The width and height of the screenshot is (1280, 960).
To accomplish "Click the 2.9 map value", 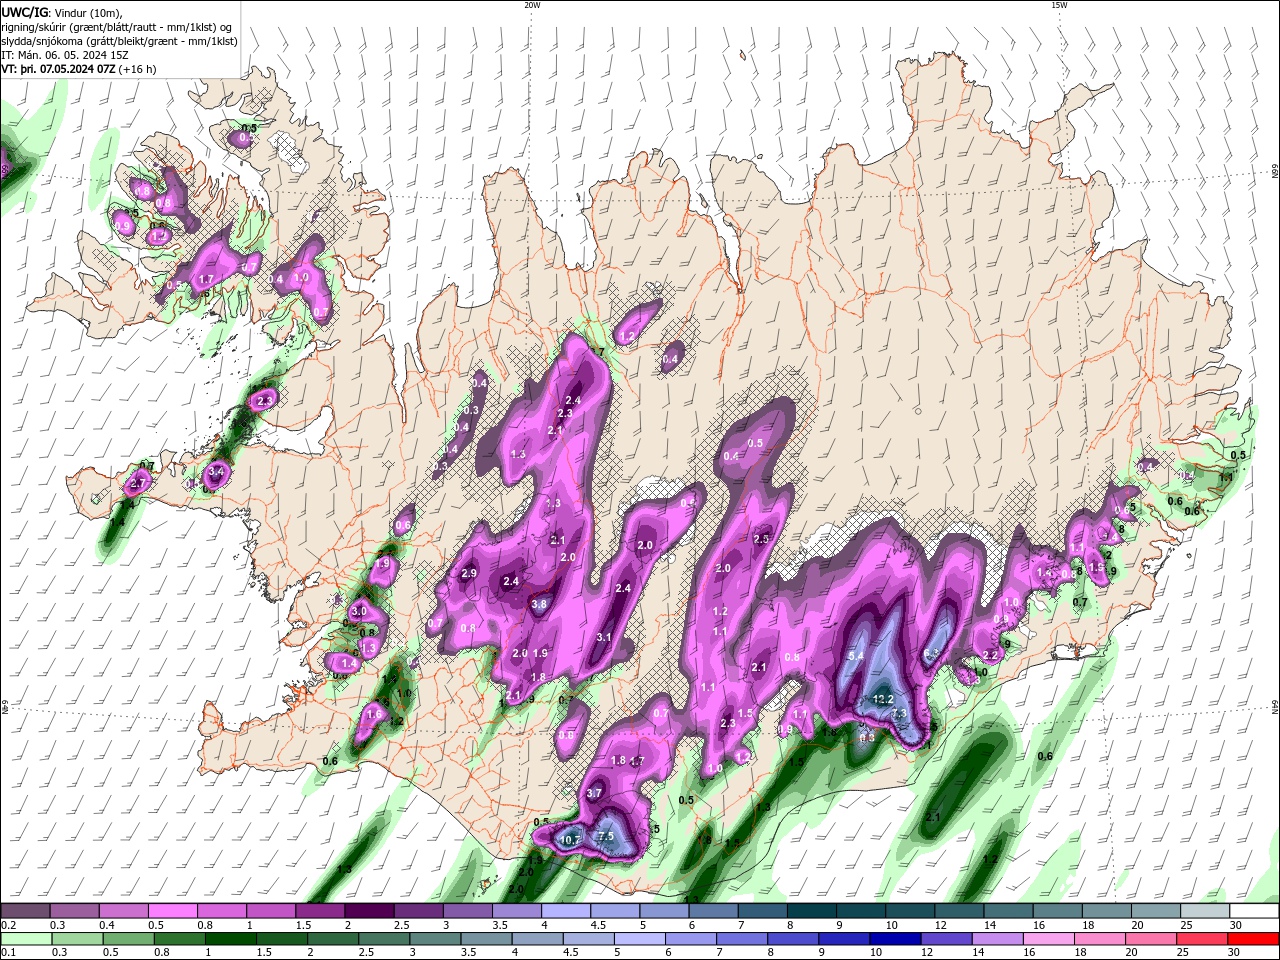I will 469,573.
